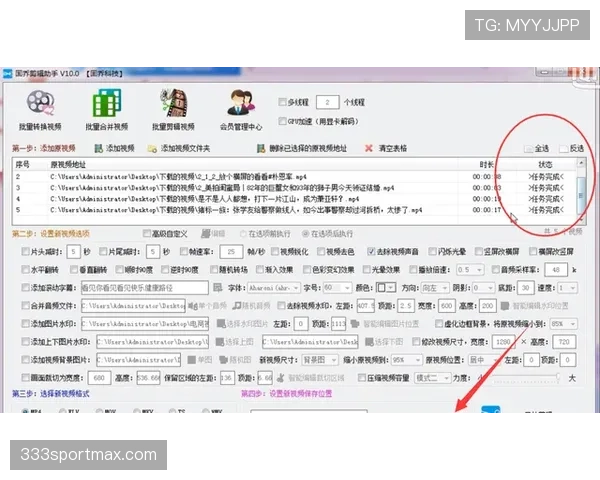
Task: Enable the 修改视频尺寸 checkbox
Action: pos(416,341)
